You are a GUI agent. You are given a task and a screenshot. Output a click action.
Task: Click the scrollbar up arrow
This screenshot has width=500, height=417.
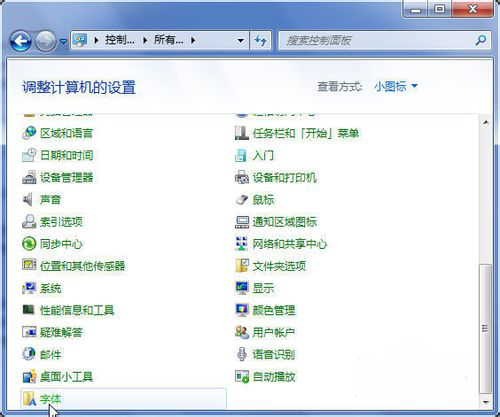coord(486,122)
